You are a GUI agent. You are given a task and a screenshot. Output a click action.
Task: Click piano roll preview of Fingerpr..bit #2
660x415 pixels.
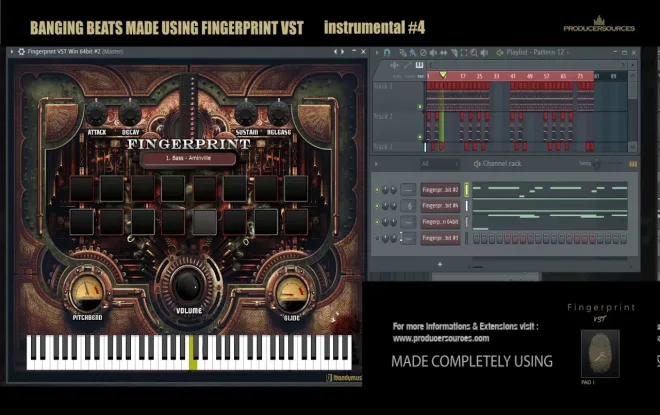[550, 190]
